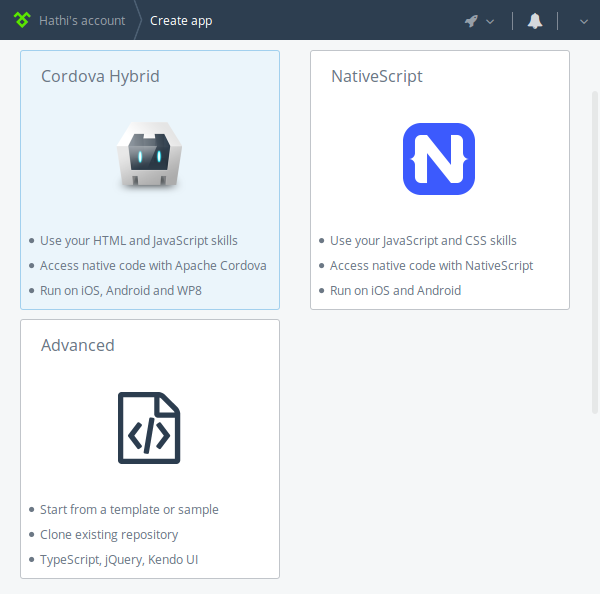Click 'Run on iOS, Android and WP8'
Viewport: 600px width, 594px height.
(121, 290)
